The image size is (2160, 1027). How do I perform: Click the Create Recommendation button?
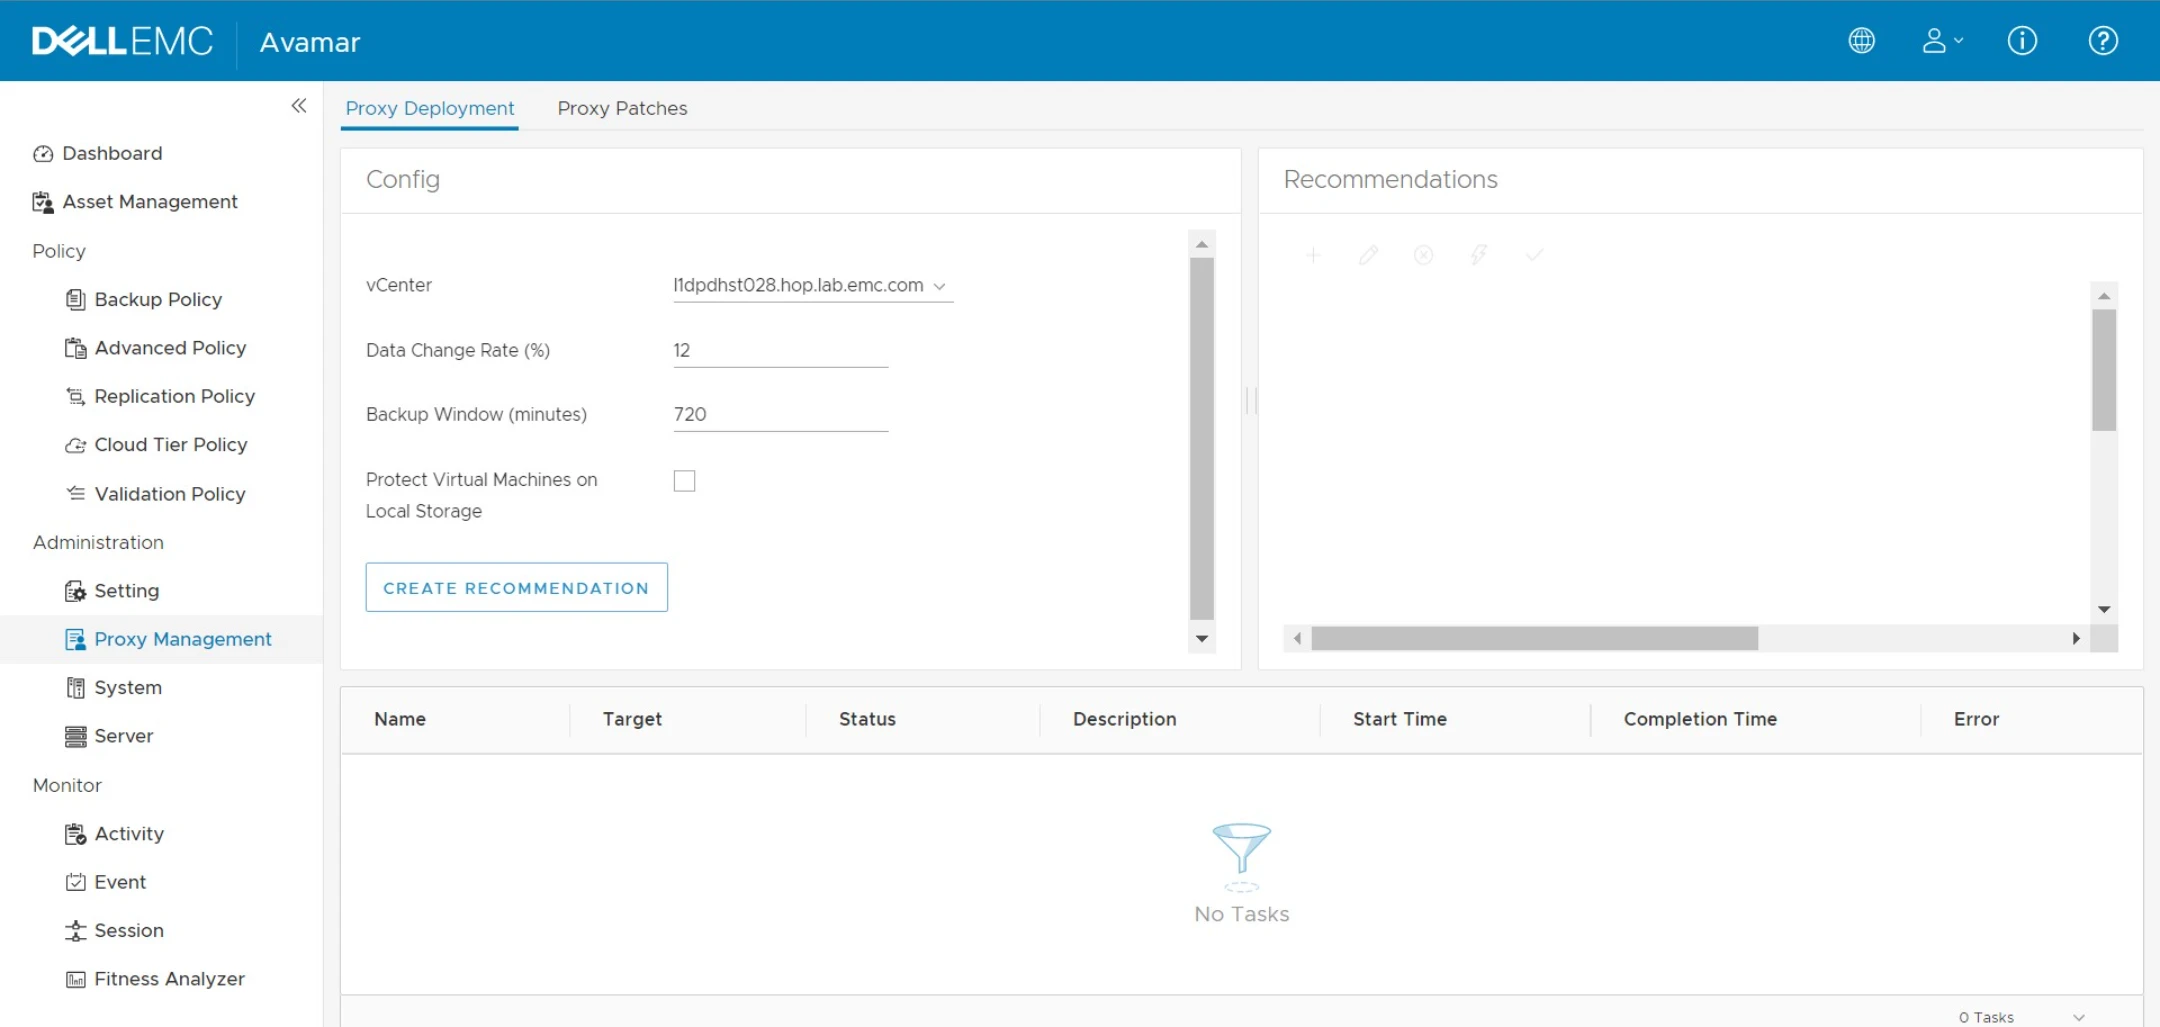[516, 588]
